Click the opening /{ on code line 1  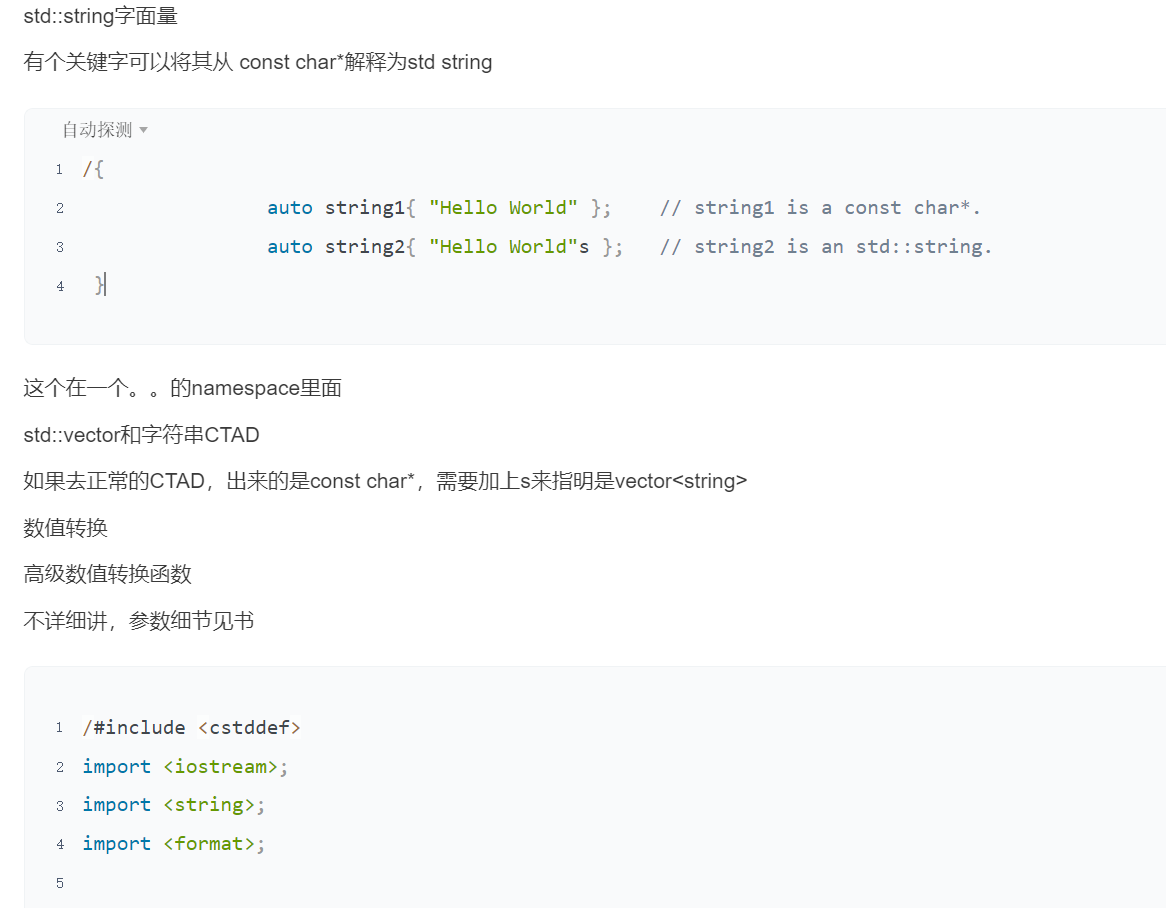coord(93,169)
